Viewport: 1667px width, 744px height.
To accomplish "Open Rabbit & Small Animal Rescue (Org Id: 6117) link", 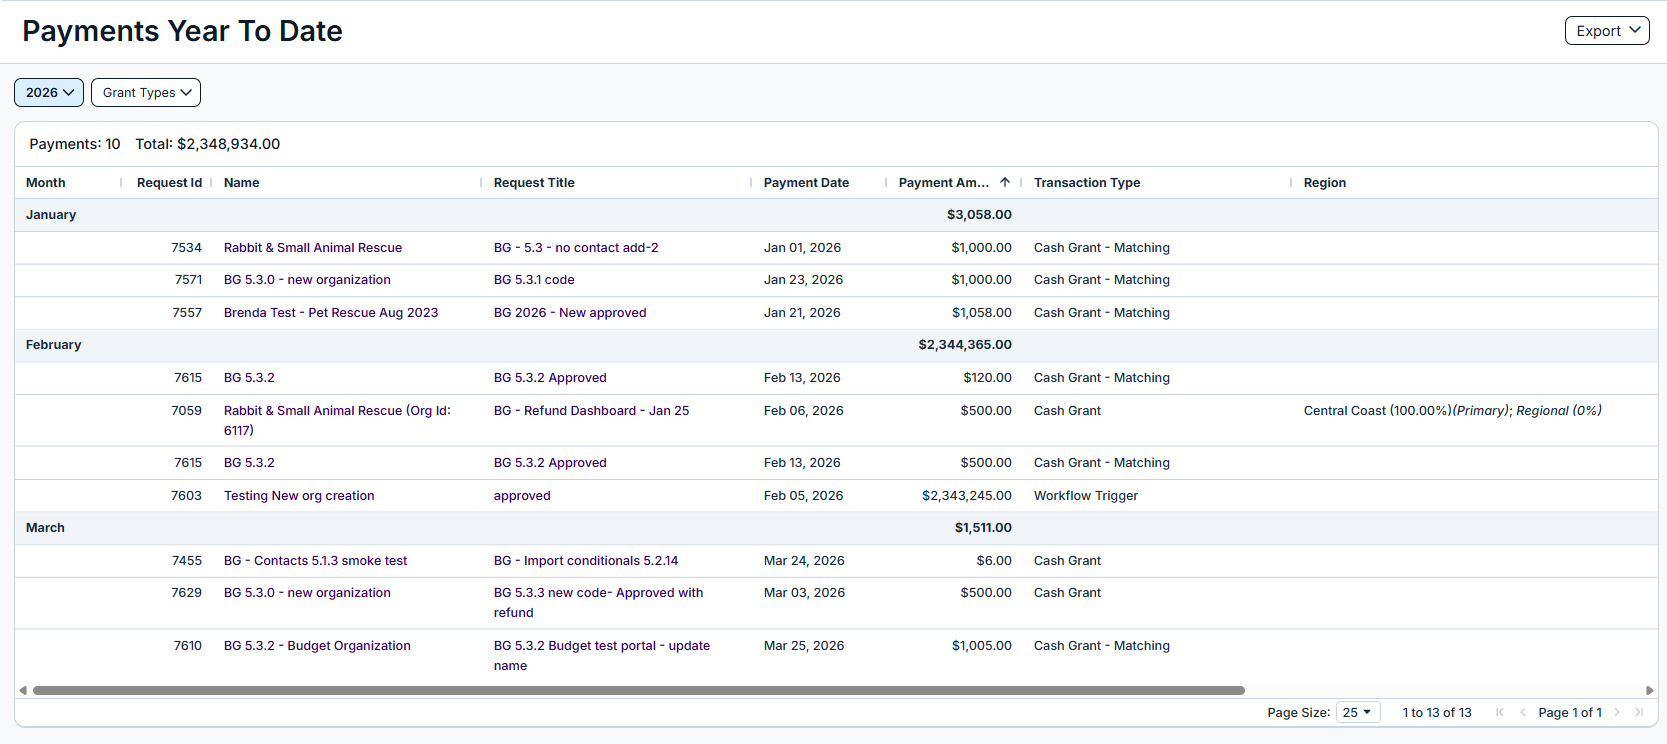I will (x=337, y=420).
